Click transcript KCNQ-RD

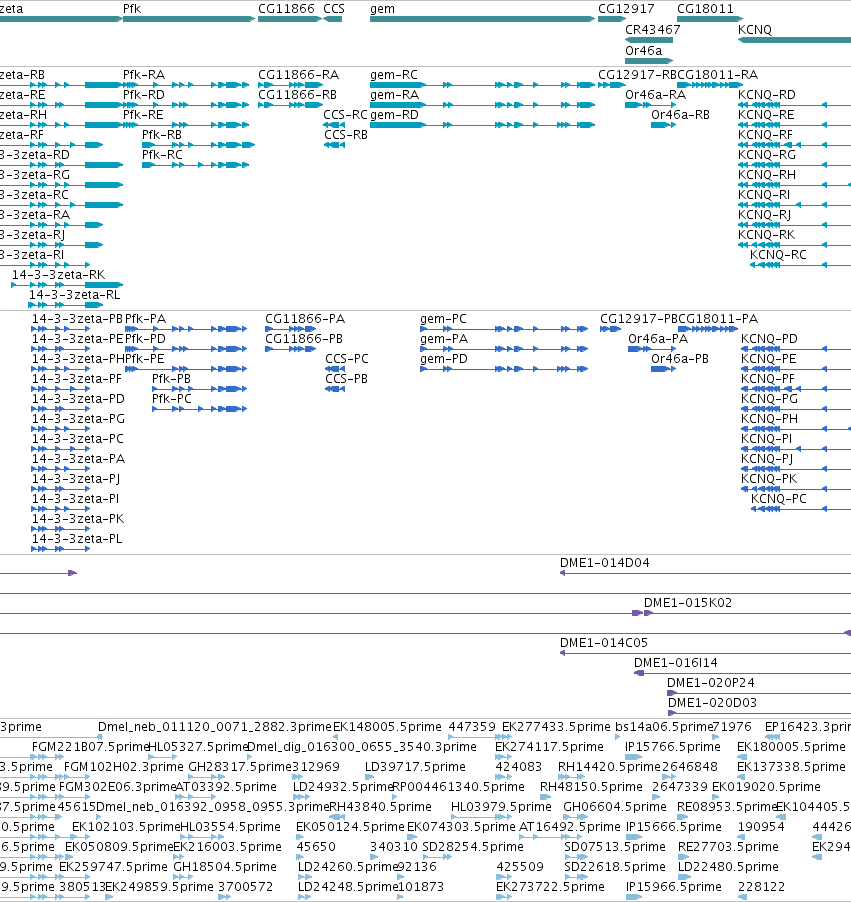coord(767,95)
